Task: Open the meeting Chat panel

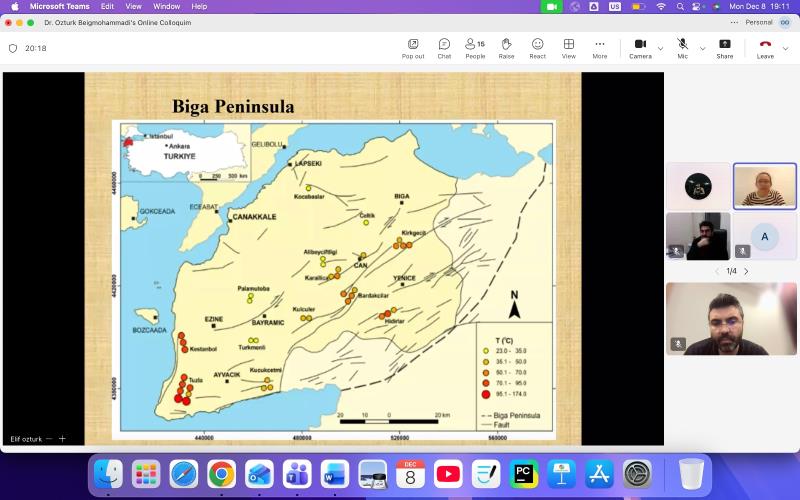Action: point(444,48)
